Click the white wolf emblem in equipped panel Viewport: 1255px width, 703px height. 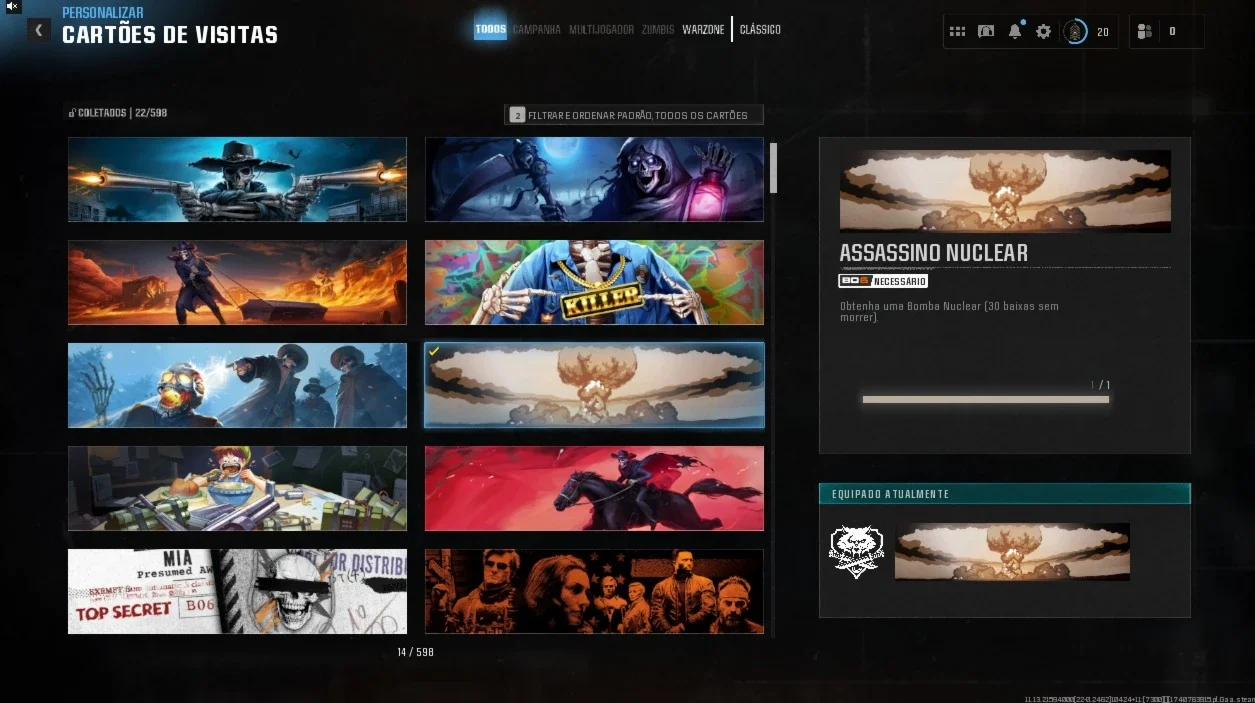(x=856, y=552)
